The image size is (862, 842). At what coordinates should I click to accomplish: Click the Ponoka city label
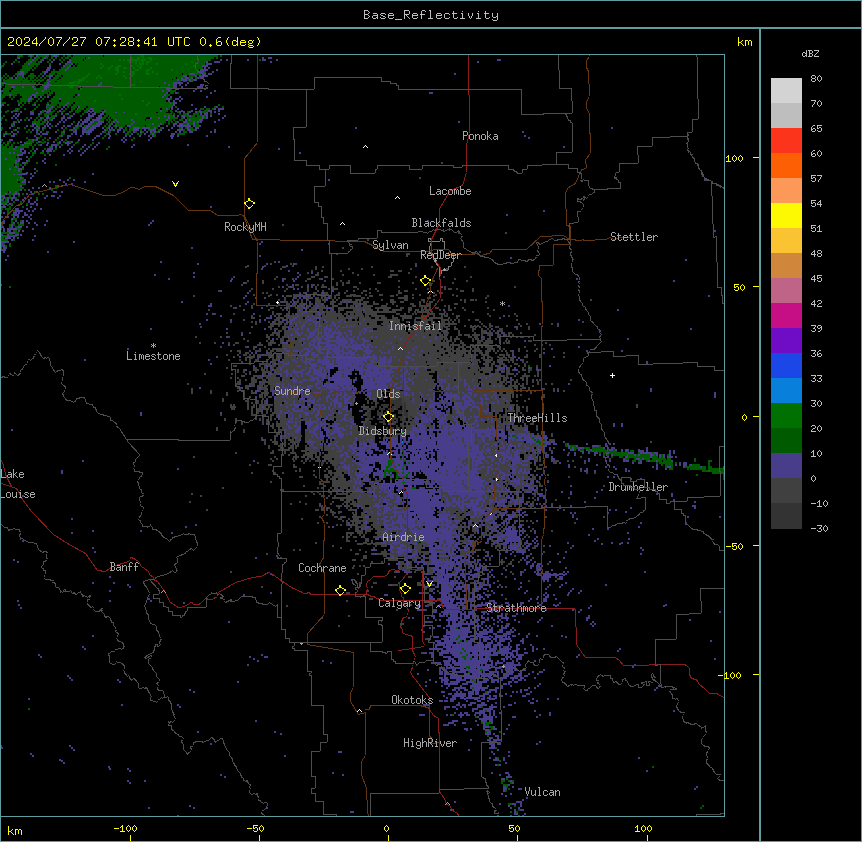[480, 136]
